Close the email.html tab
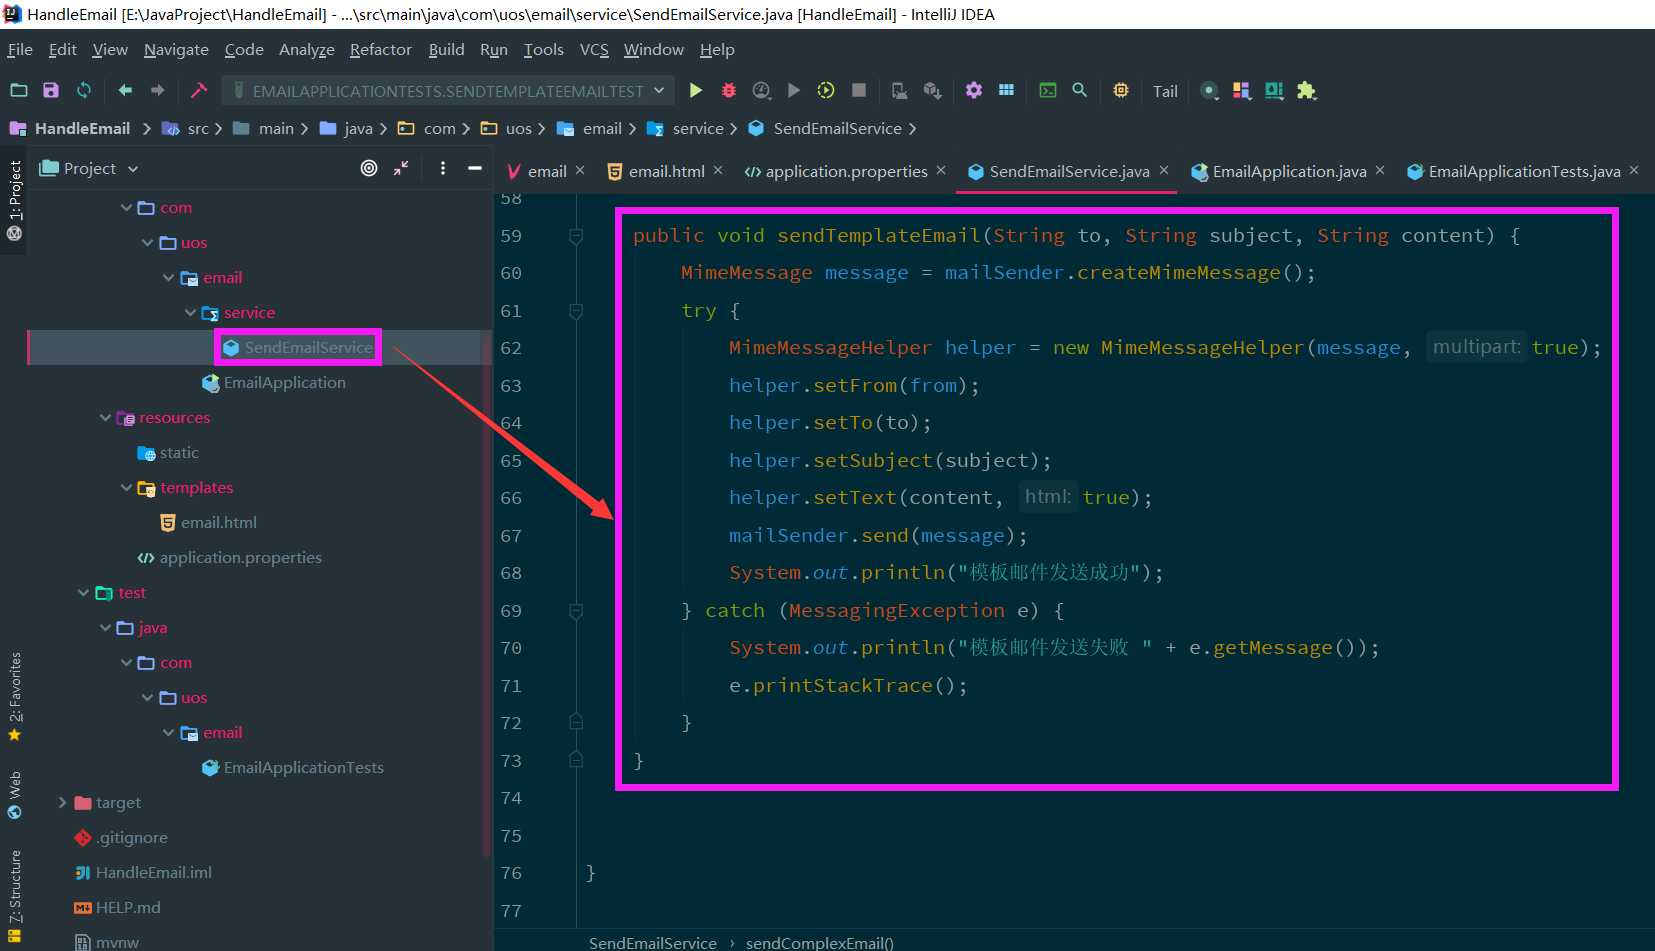1655x951 pixels. pyautogui.click(x=718, y=171)
